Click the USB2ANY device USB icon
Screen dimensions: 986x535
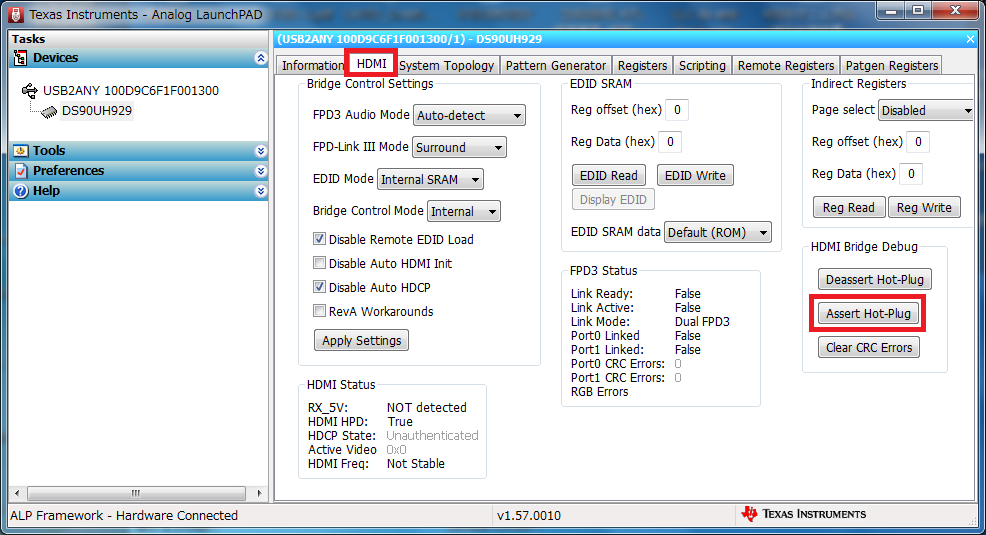(30, 91)
